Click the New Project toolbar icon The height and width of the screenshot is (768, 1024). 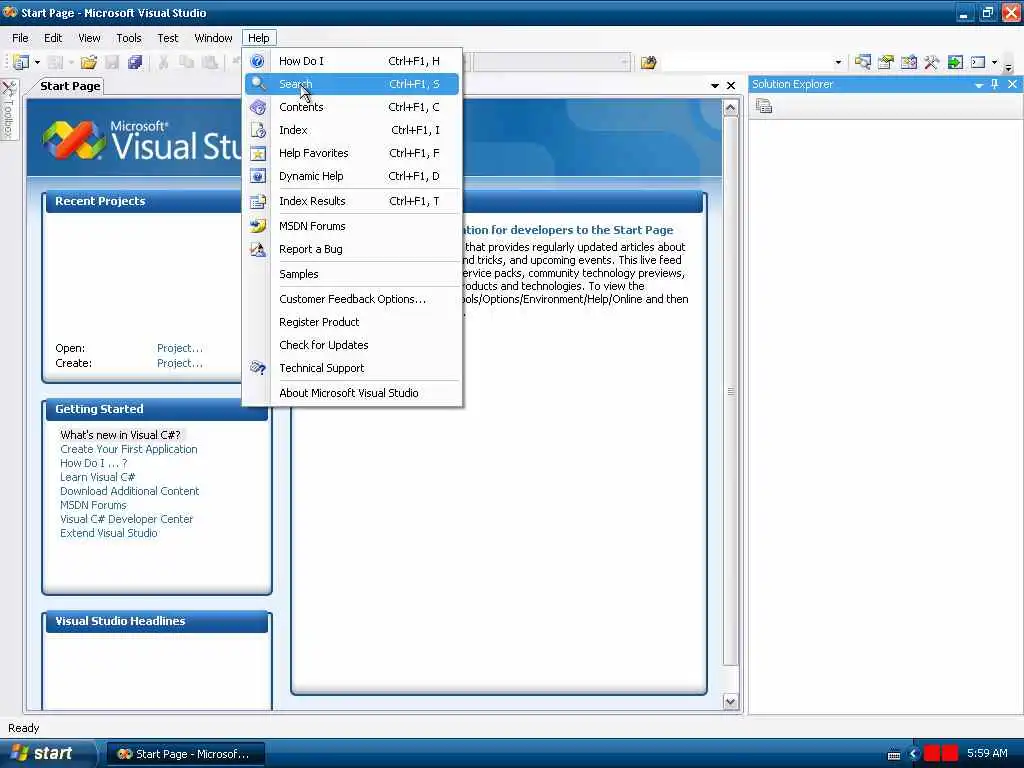click(x=21, y=62)
